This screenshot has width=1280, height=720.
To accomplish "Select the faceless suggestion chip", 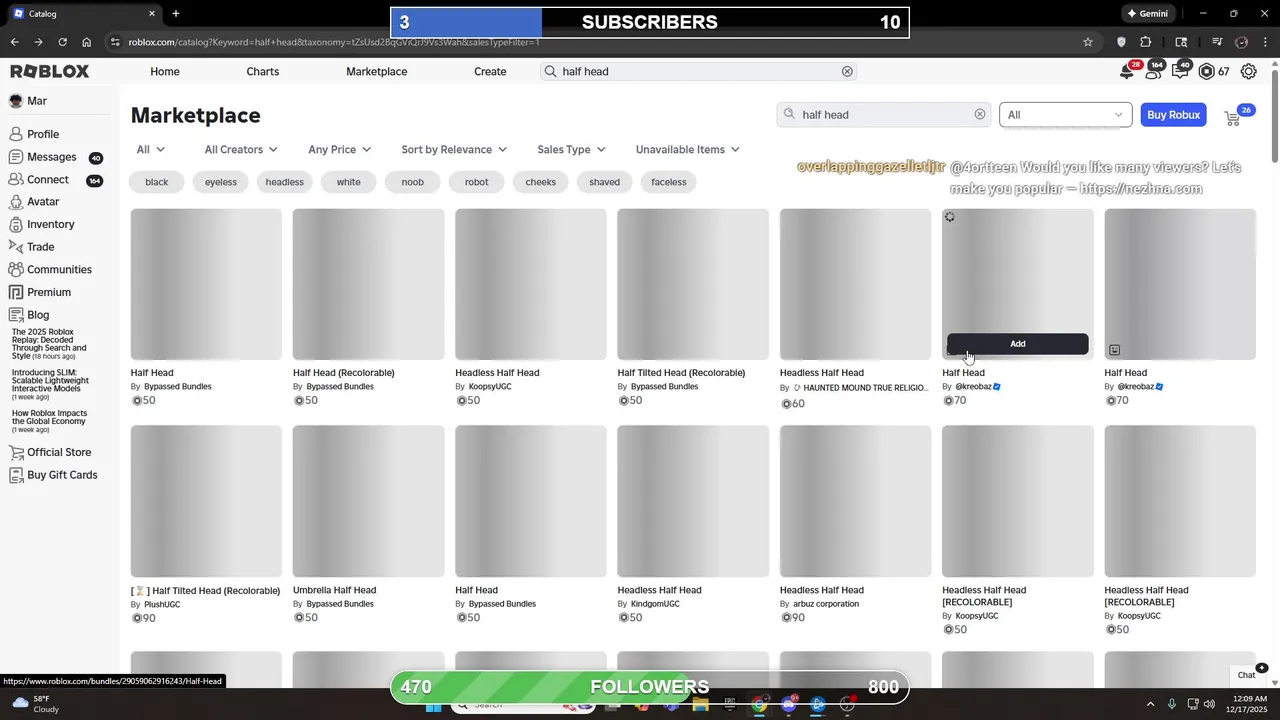I will (x=669, y=182).
